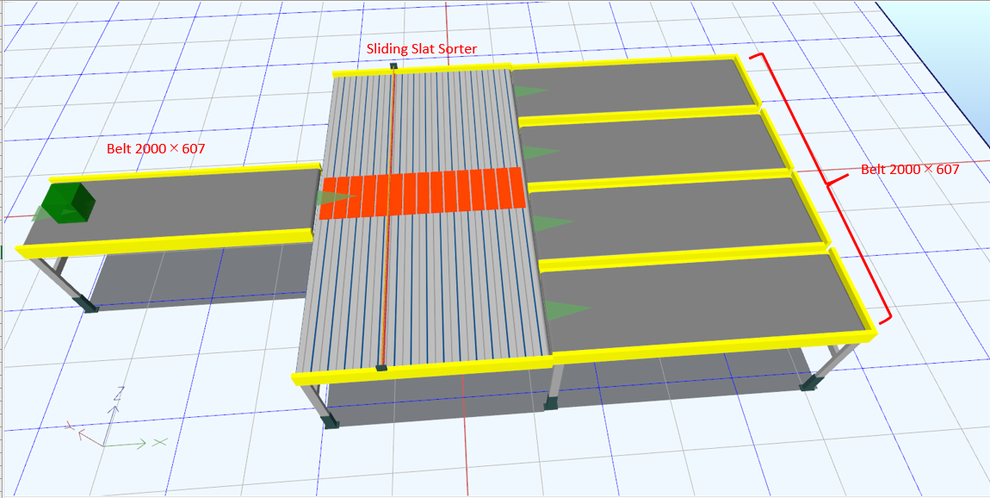Click the sensor marker at the sorter's far edge
Viewport: 990px width, 498px height.
tap(393, 65)
